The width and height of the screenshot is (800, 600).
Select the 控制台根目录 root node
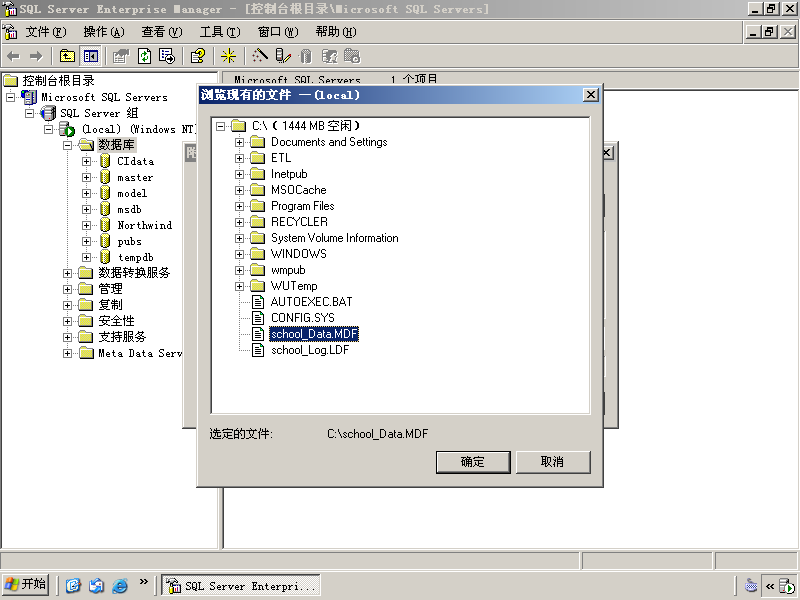58,81
